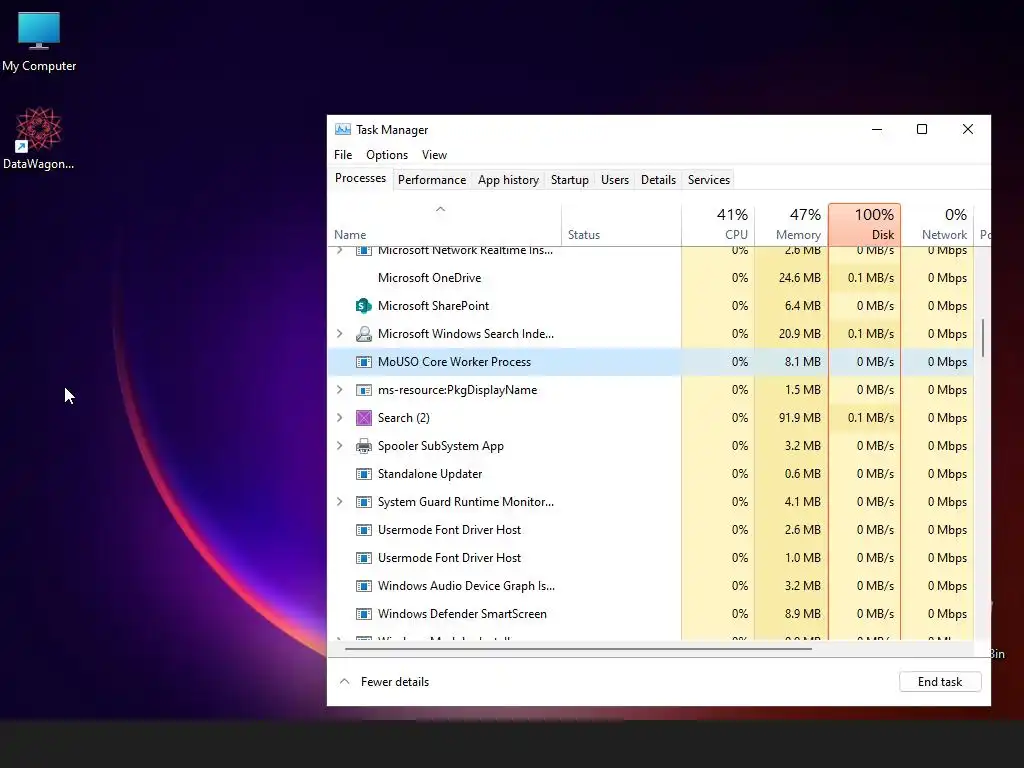Collapse view with Fewer details chevron
1024x768 pixels.
point(344,682)
